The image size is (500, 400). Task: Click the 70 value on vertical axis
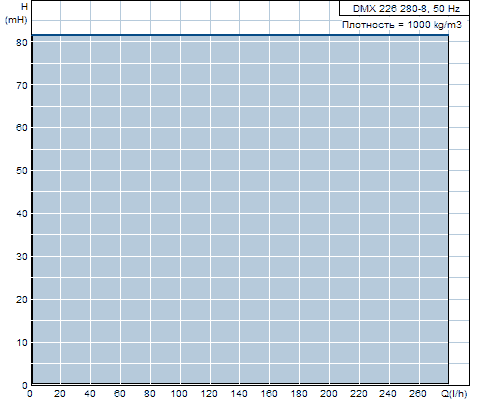pyautogui.click(x=22, y=86)
